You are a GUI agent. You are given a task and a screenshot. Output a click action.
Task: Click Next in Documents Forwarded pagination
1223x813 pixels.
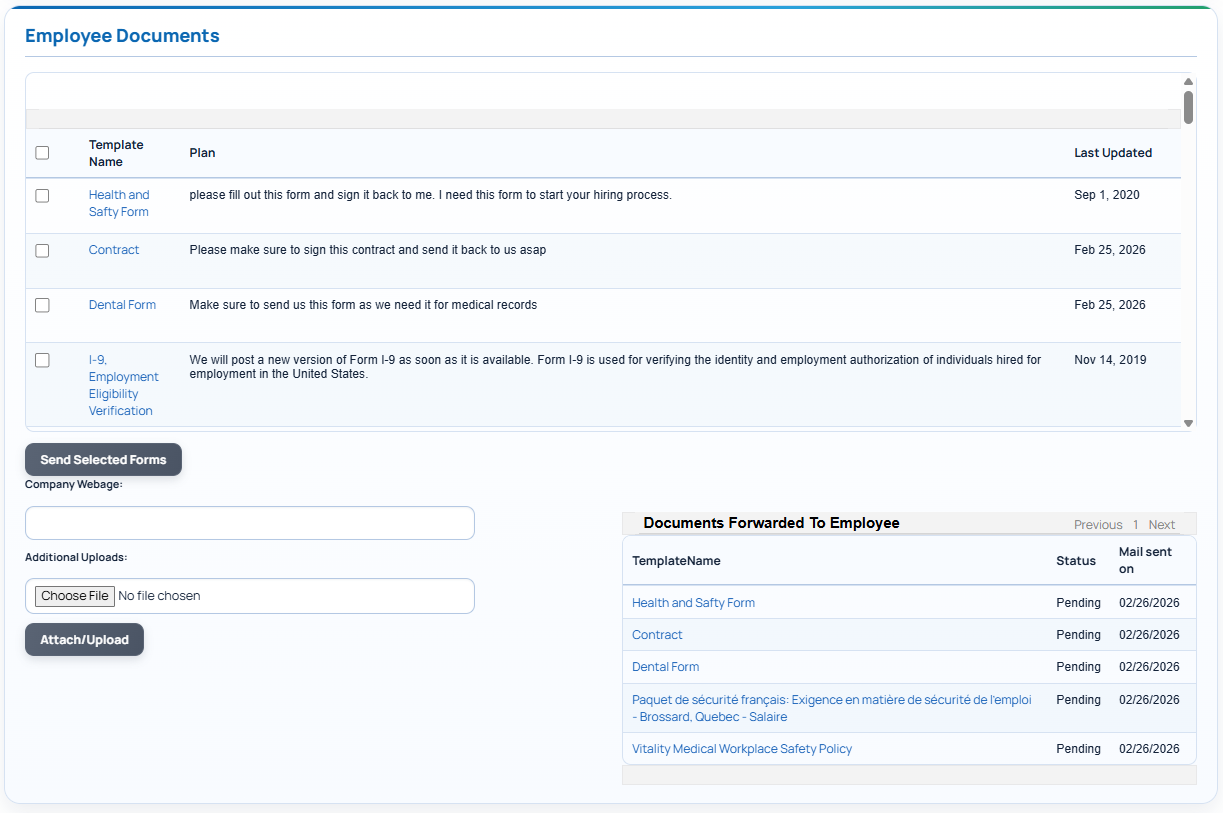tap(1161, 524)
